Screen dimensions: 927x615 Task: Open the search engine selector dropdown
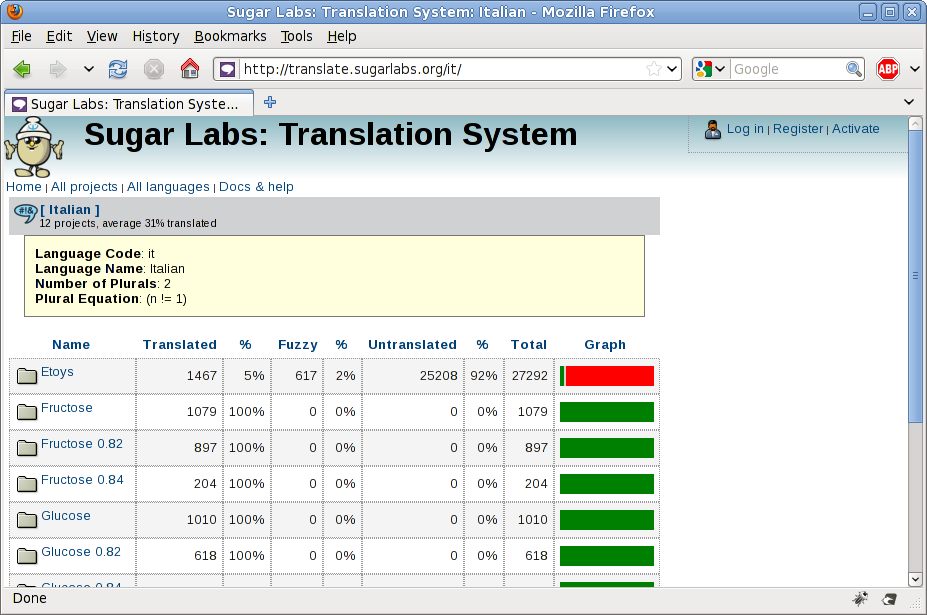pyautogui.click(x=711, y=69)
